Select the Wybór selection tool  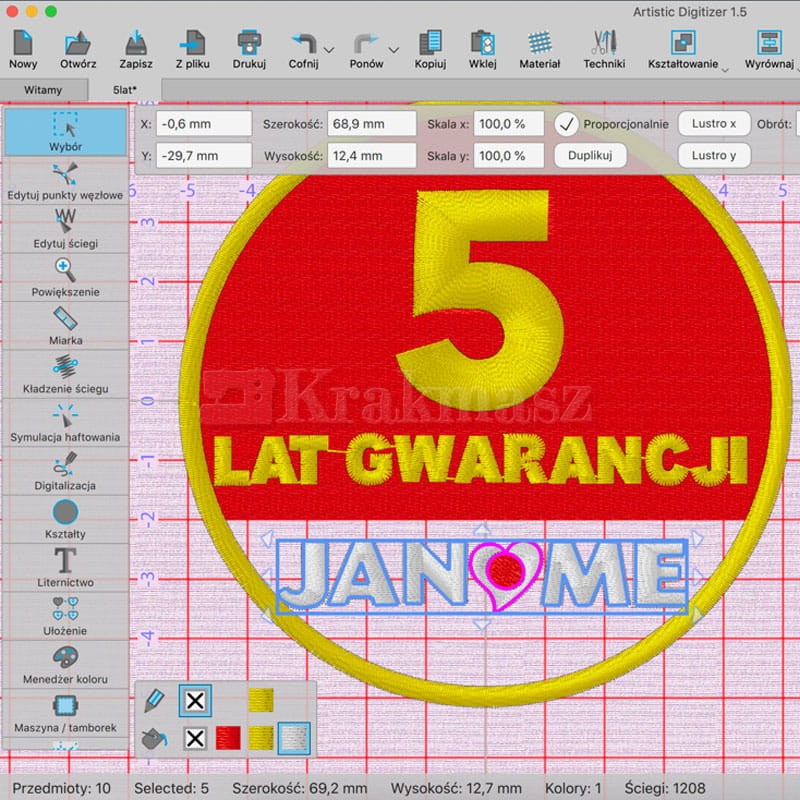click(x=65, y=132)
